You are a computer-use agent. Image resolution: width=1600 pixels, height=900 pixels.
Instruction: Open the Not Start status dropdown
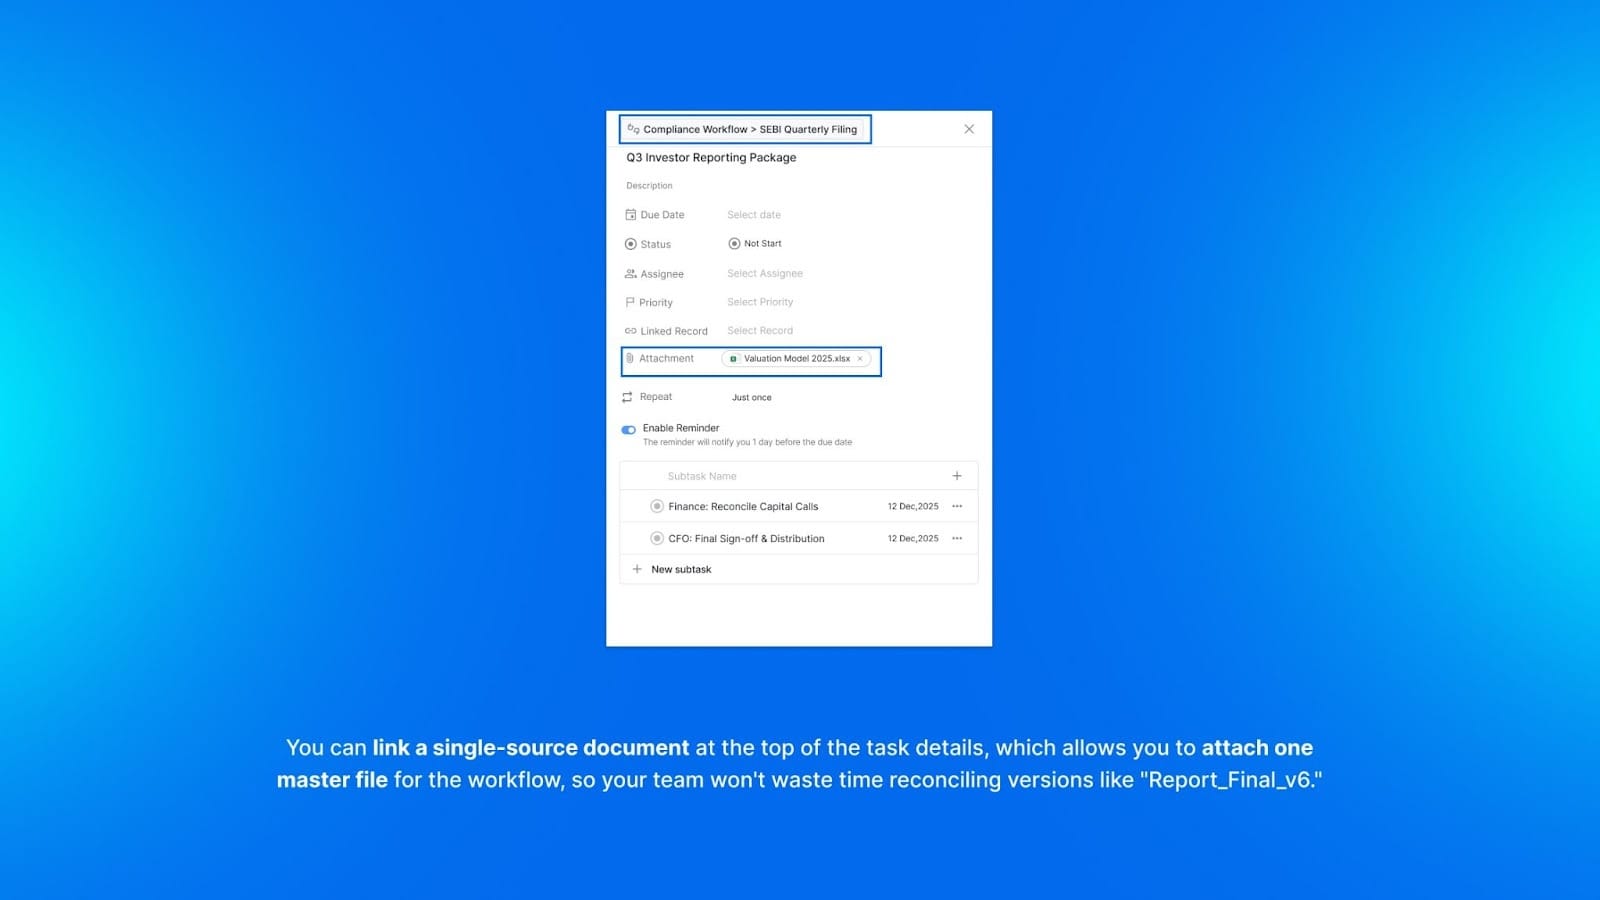click(756, 244)
